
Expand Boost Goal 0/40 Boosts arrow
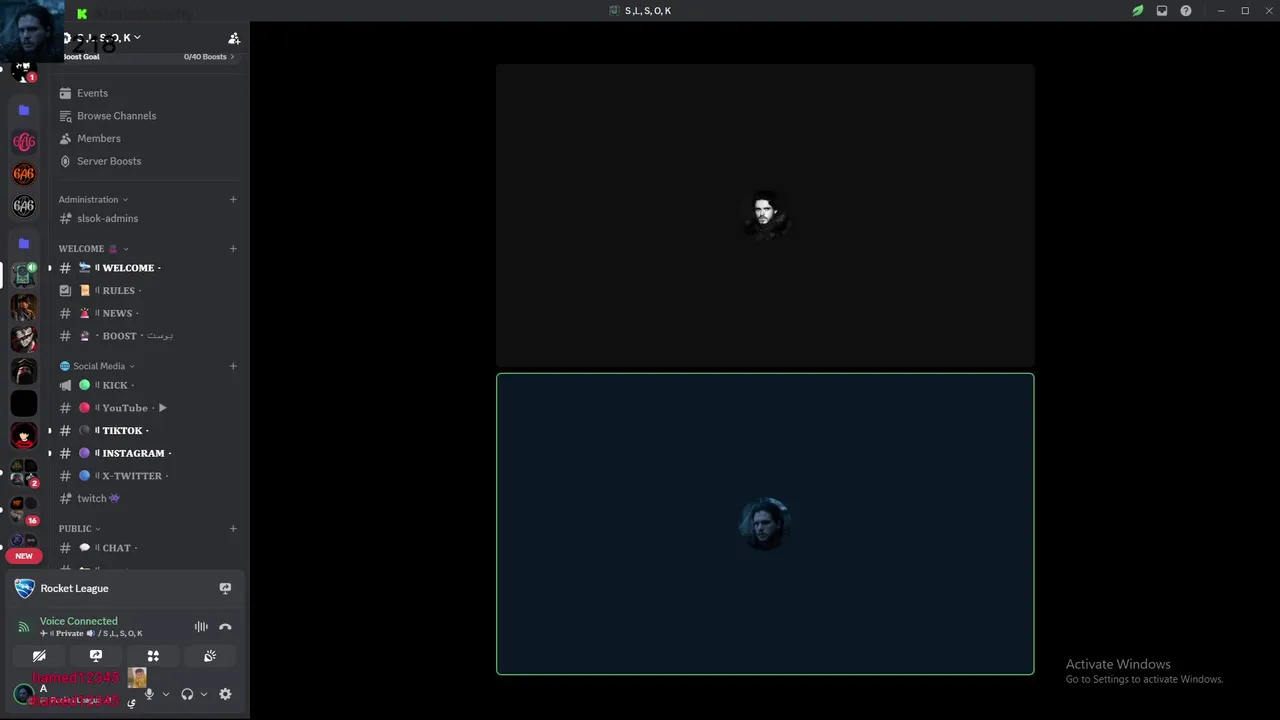click(x=232, y=57)
